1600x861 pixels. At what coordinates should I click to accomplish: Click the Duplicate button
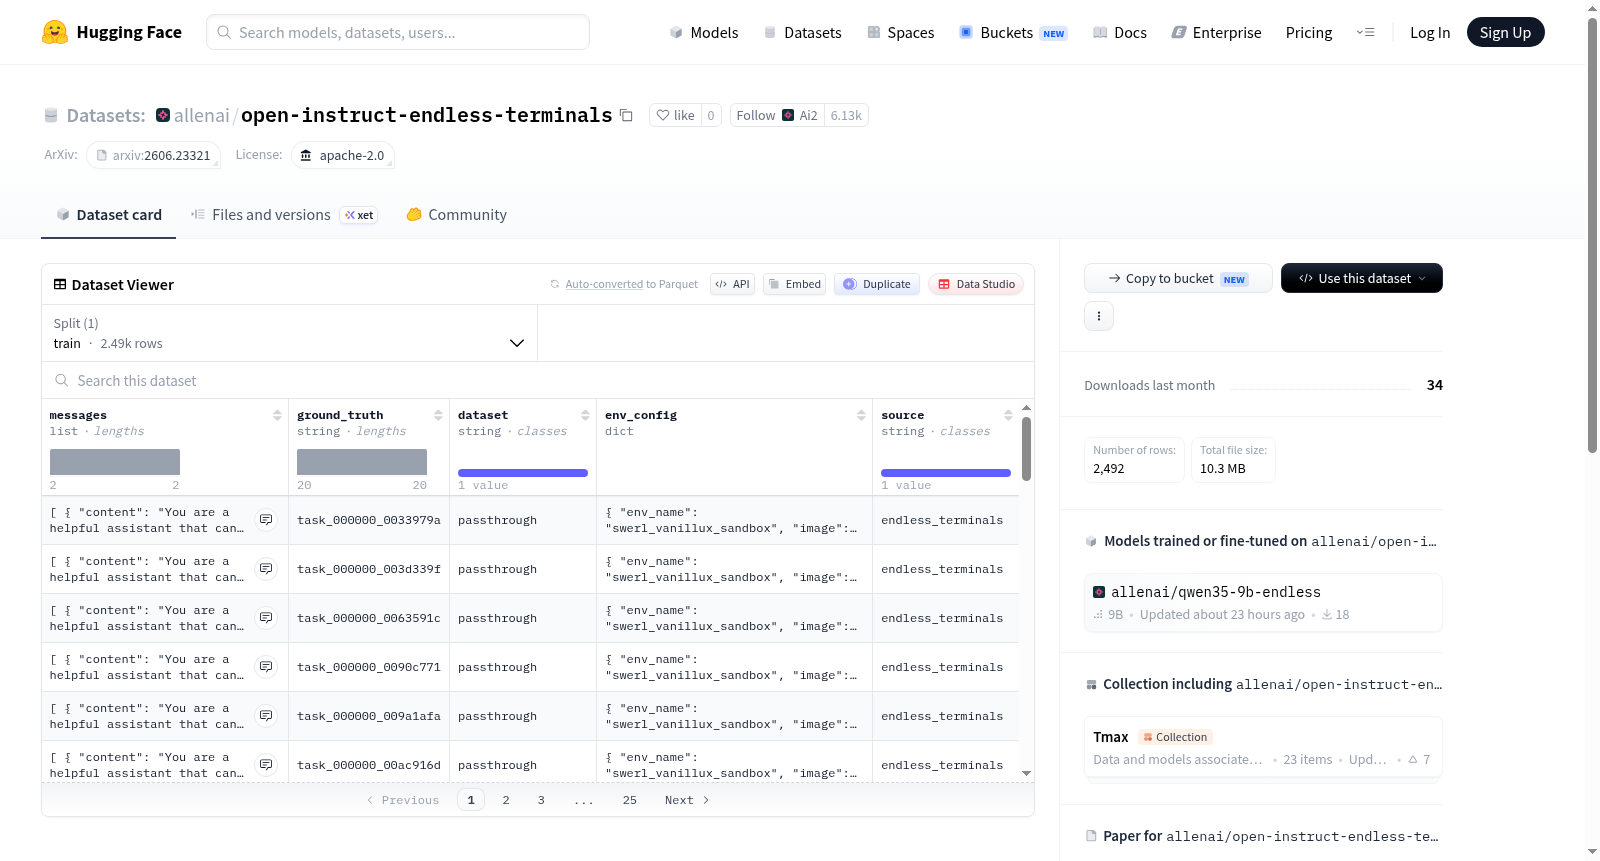coord(877,284)
